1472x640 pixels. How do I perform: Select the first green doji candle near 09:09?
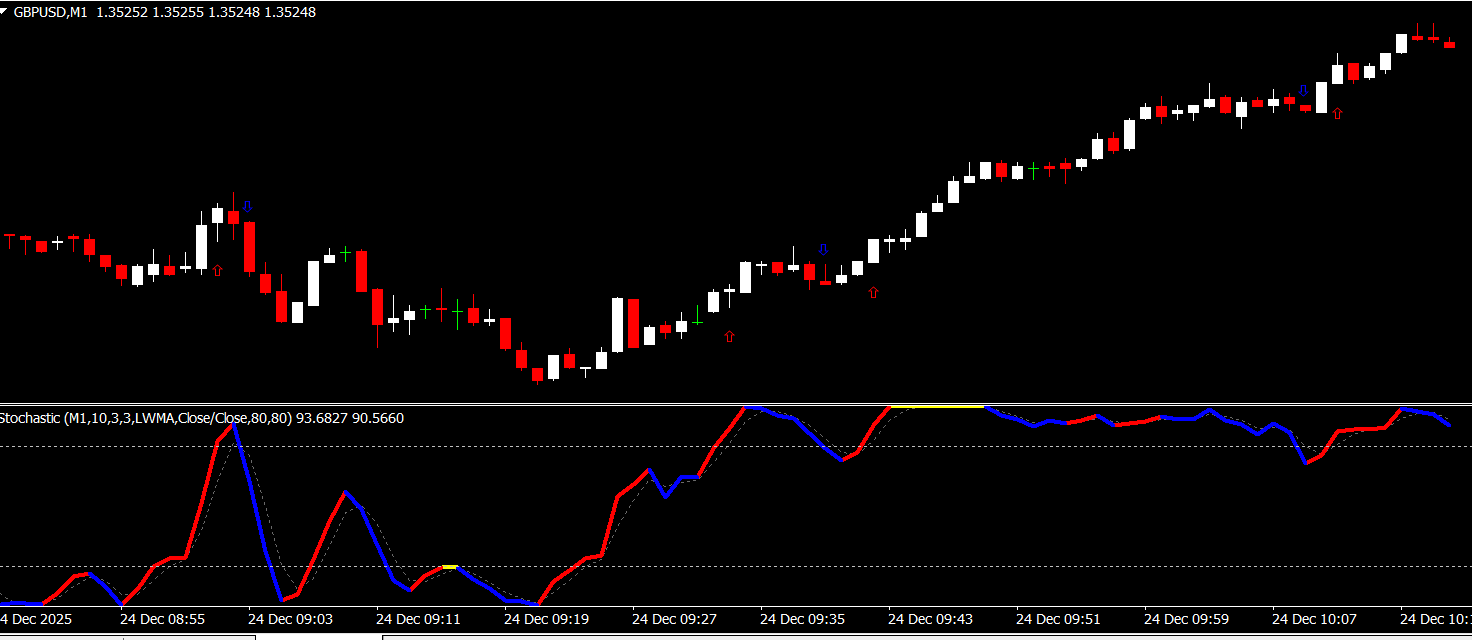pyautogui.click(x=345, y=254)
